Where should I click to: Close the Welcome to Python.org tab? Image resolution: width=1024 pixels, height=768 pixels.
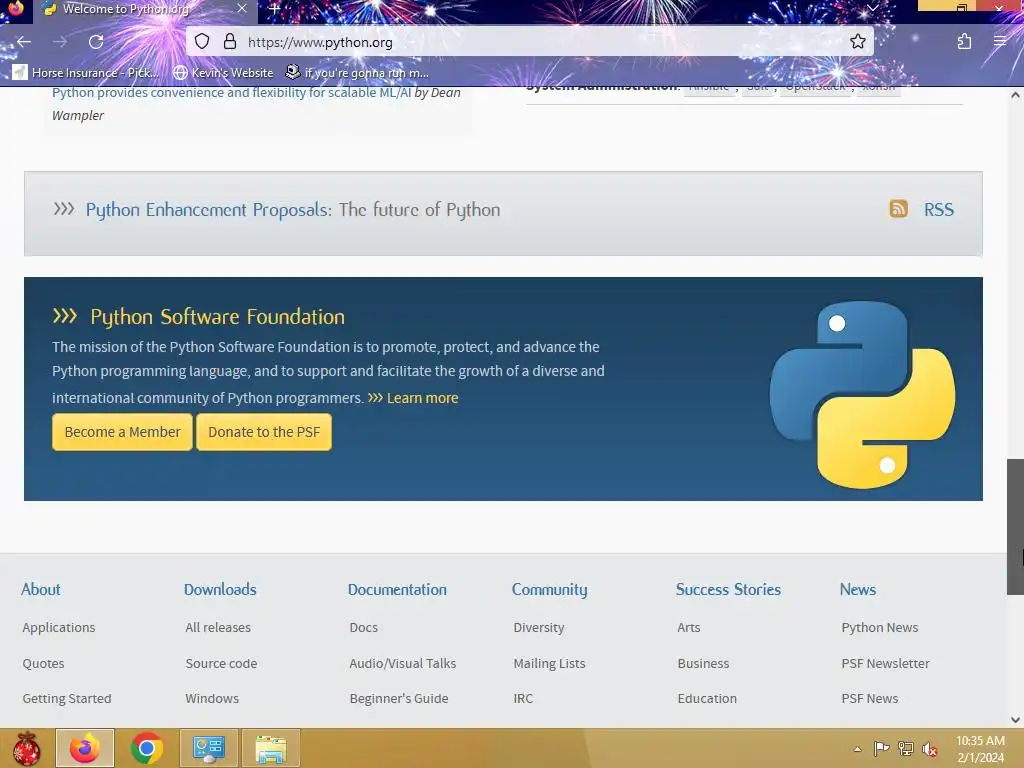pos(242,8)
